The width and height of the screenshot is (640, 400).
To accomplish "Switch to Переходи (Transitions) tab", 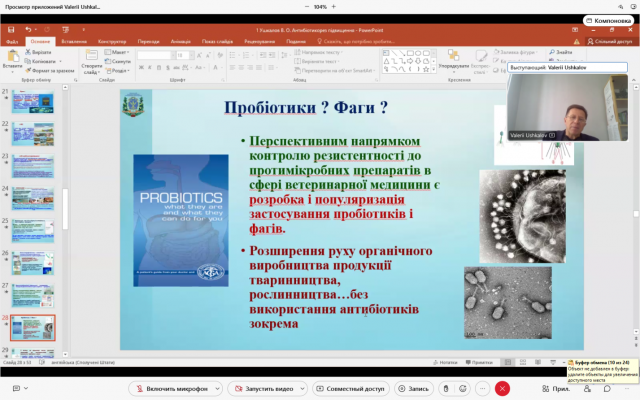I will click(x=149, y=42).
